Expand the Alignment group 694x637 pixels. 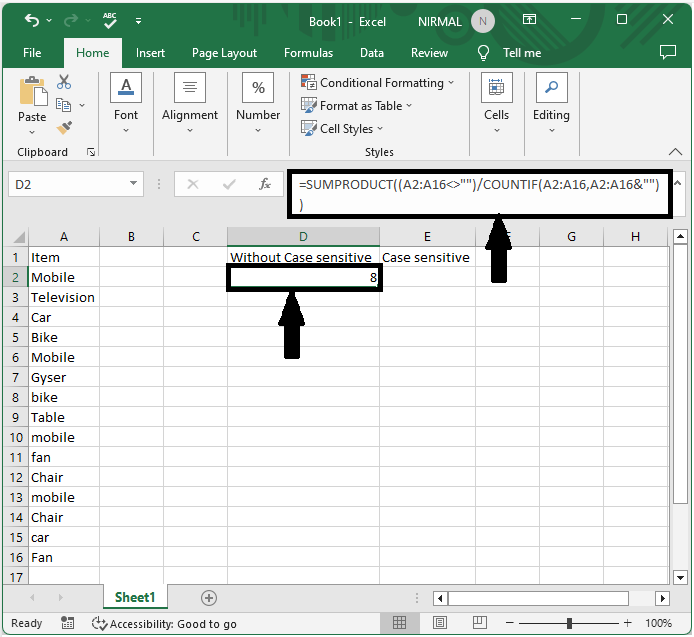pos(189,103)
